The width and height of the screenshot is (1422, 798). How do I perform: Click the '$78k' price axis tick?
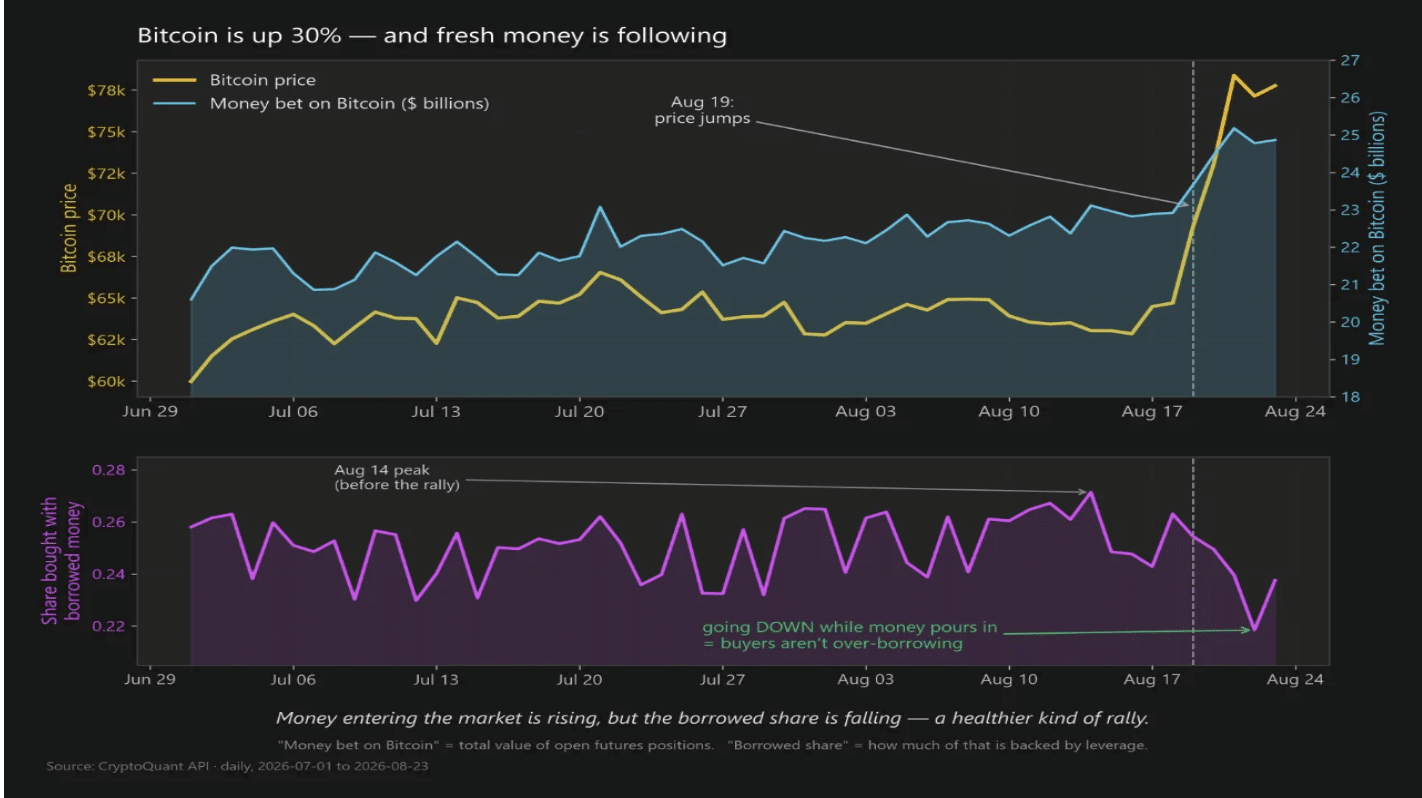tap(106, 90)
